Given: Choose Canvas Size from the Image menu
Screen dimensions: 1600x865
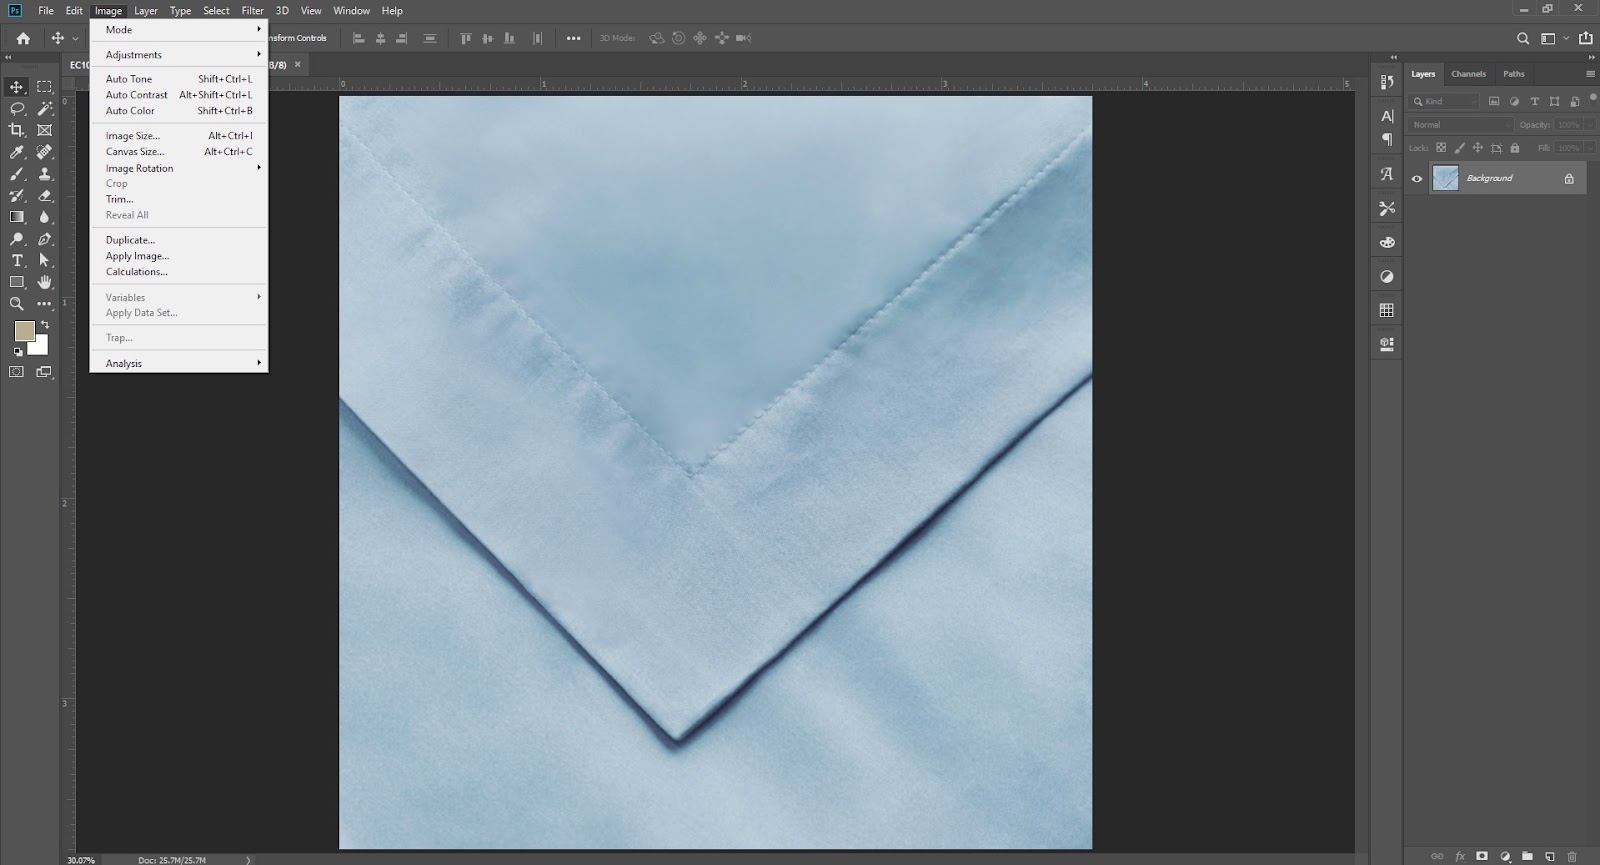Looking at the screenshot, I should tap(179, 152).
